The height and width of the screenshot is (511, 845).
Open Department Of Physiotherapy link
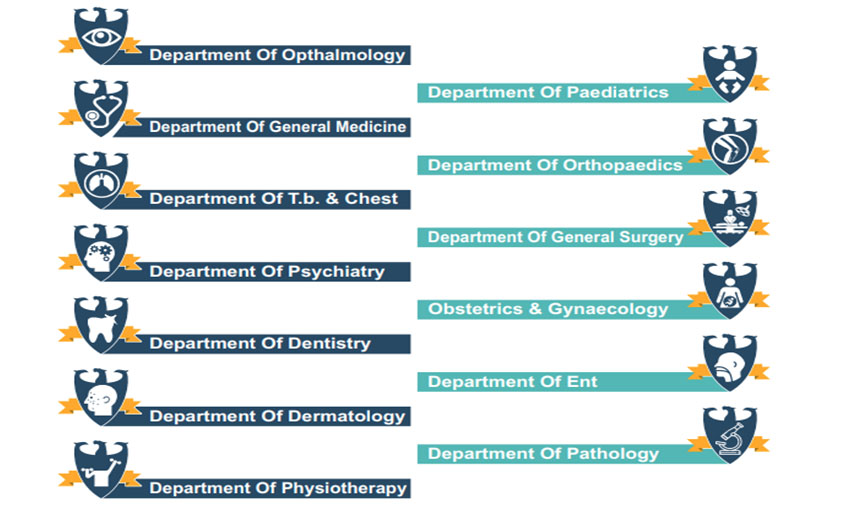[278, 488]
